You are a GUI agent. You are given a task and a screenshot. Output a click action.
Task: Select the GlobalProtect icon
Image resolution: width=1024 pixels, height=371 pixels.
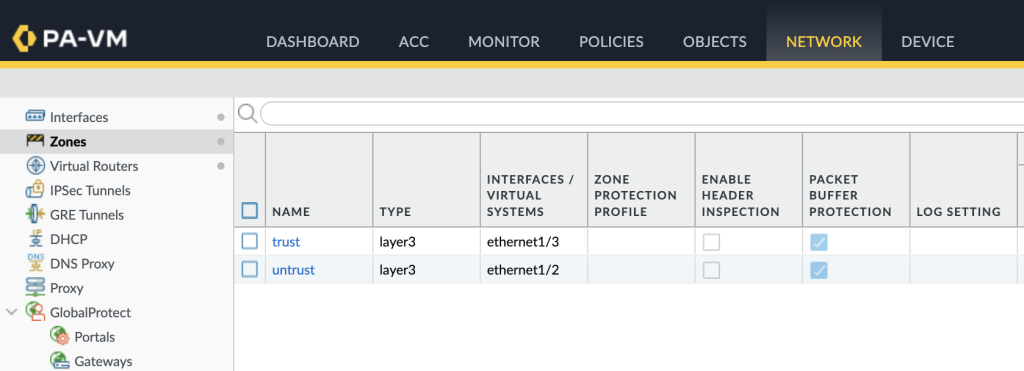pyautogui.click(x=35, y=312)
